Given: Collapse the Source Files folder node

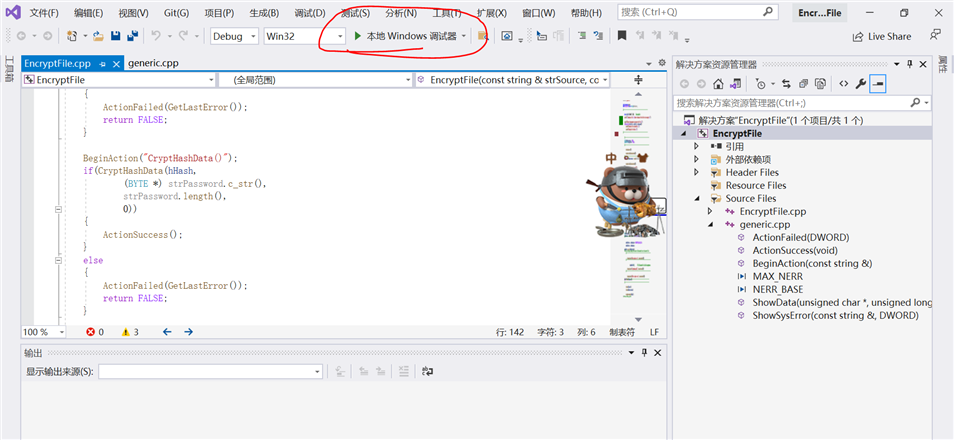Looking at the screenshot, I should (x=697, y=198).
